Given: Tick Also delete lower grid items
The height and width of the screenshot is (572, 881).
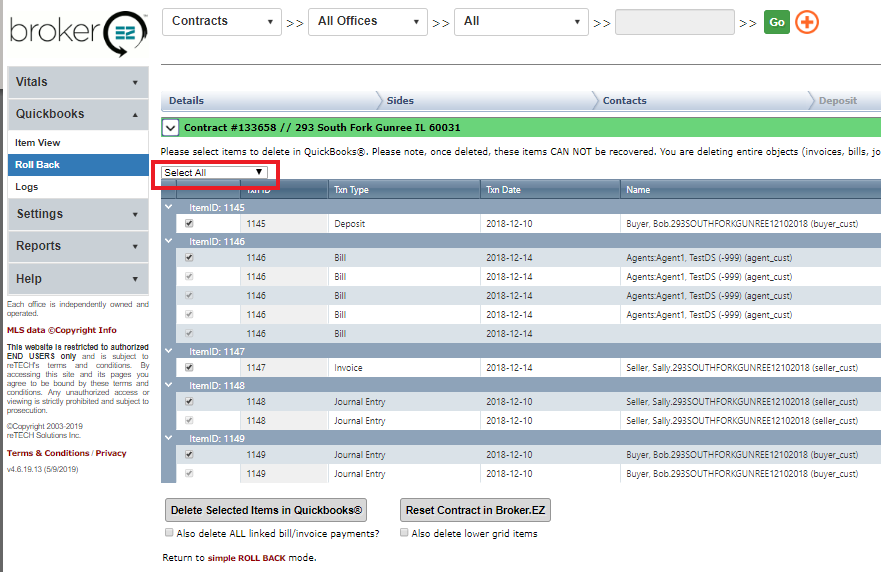Looking at the screenshot, I should pos(404,533).
